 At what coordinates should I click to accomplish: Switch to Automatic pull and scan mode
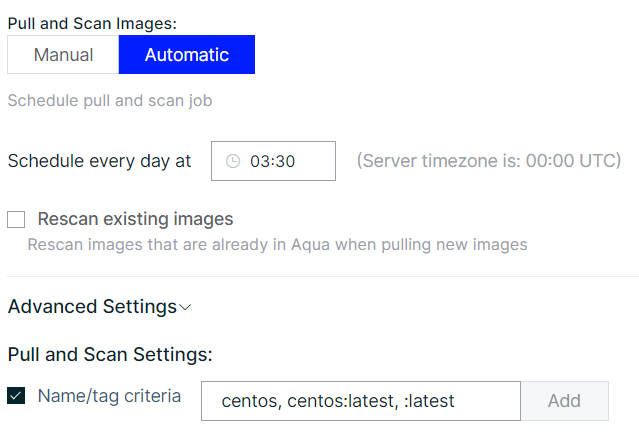[187, 55]
